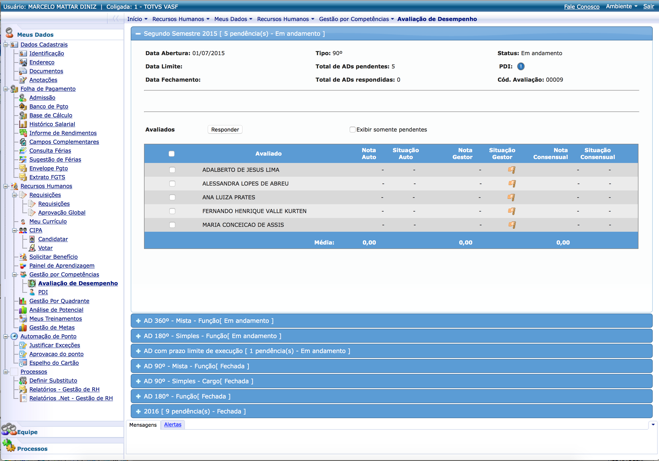Click the Endereço icon in tree
The height and width of the screenshot is (461, 659).
click(x=23, y=62)
